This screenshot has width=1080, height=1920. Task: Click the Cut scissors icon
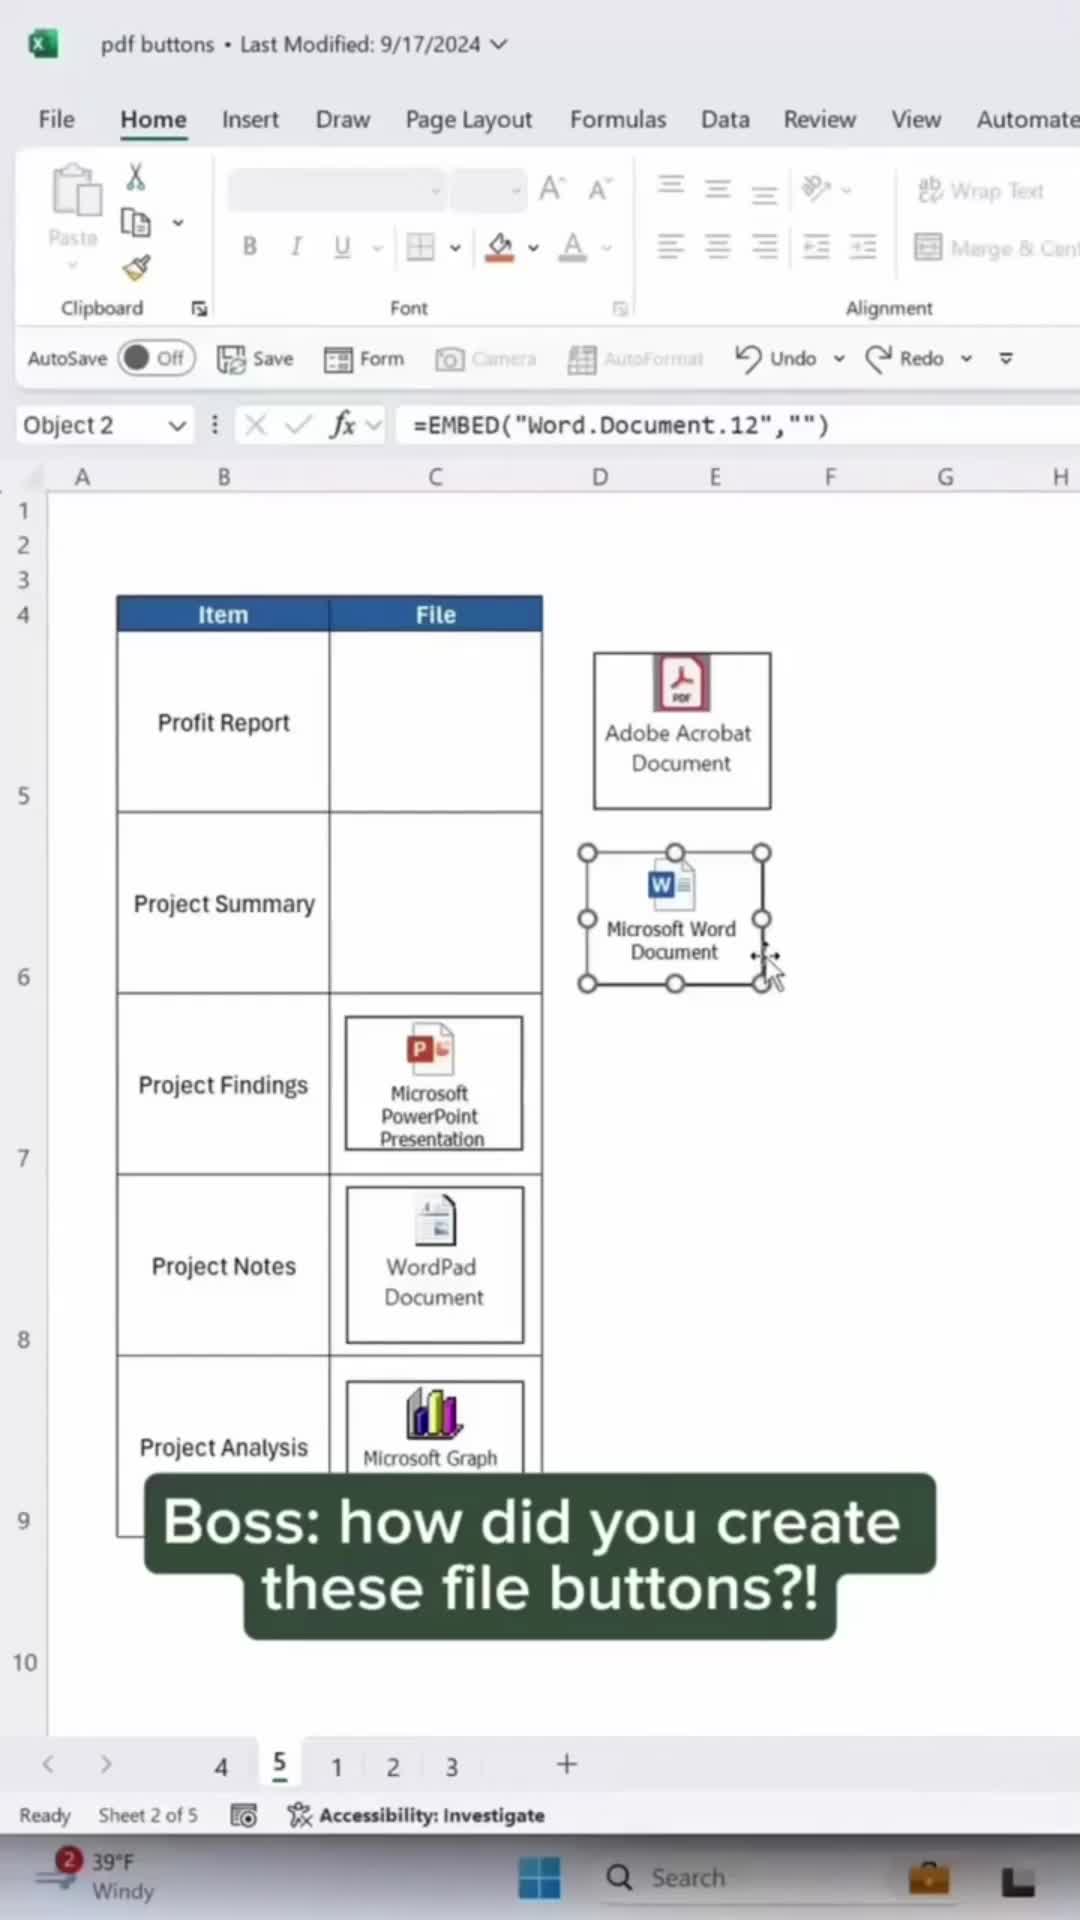click(x=135, y=177)
